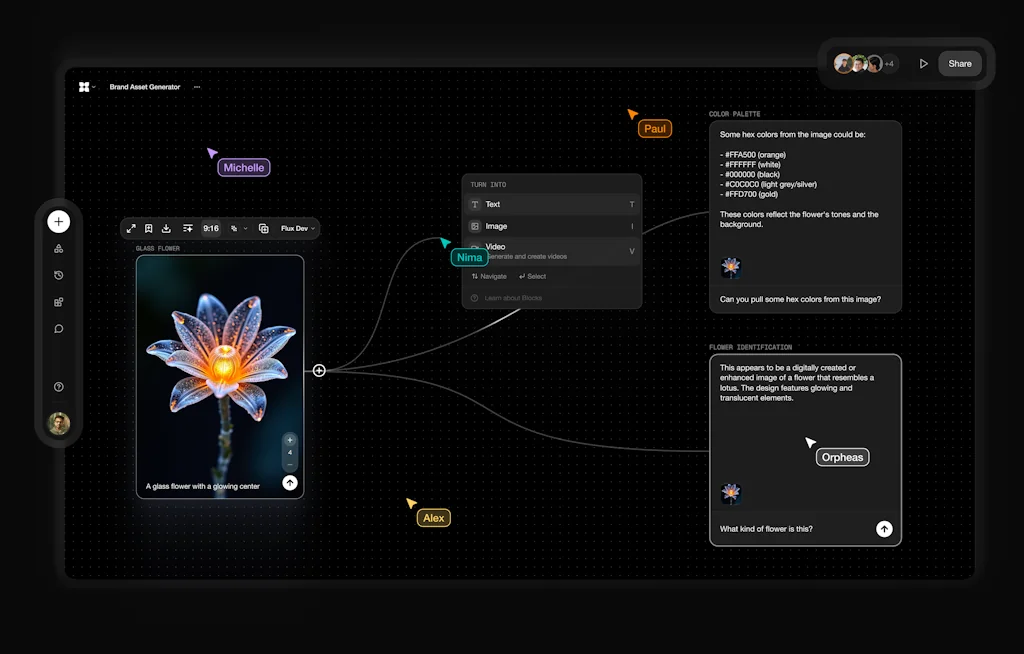Click the plus connector node beside the flower image

(x=319, y=370)
